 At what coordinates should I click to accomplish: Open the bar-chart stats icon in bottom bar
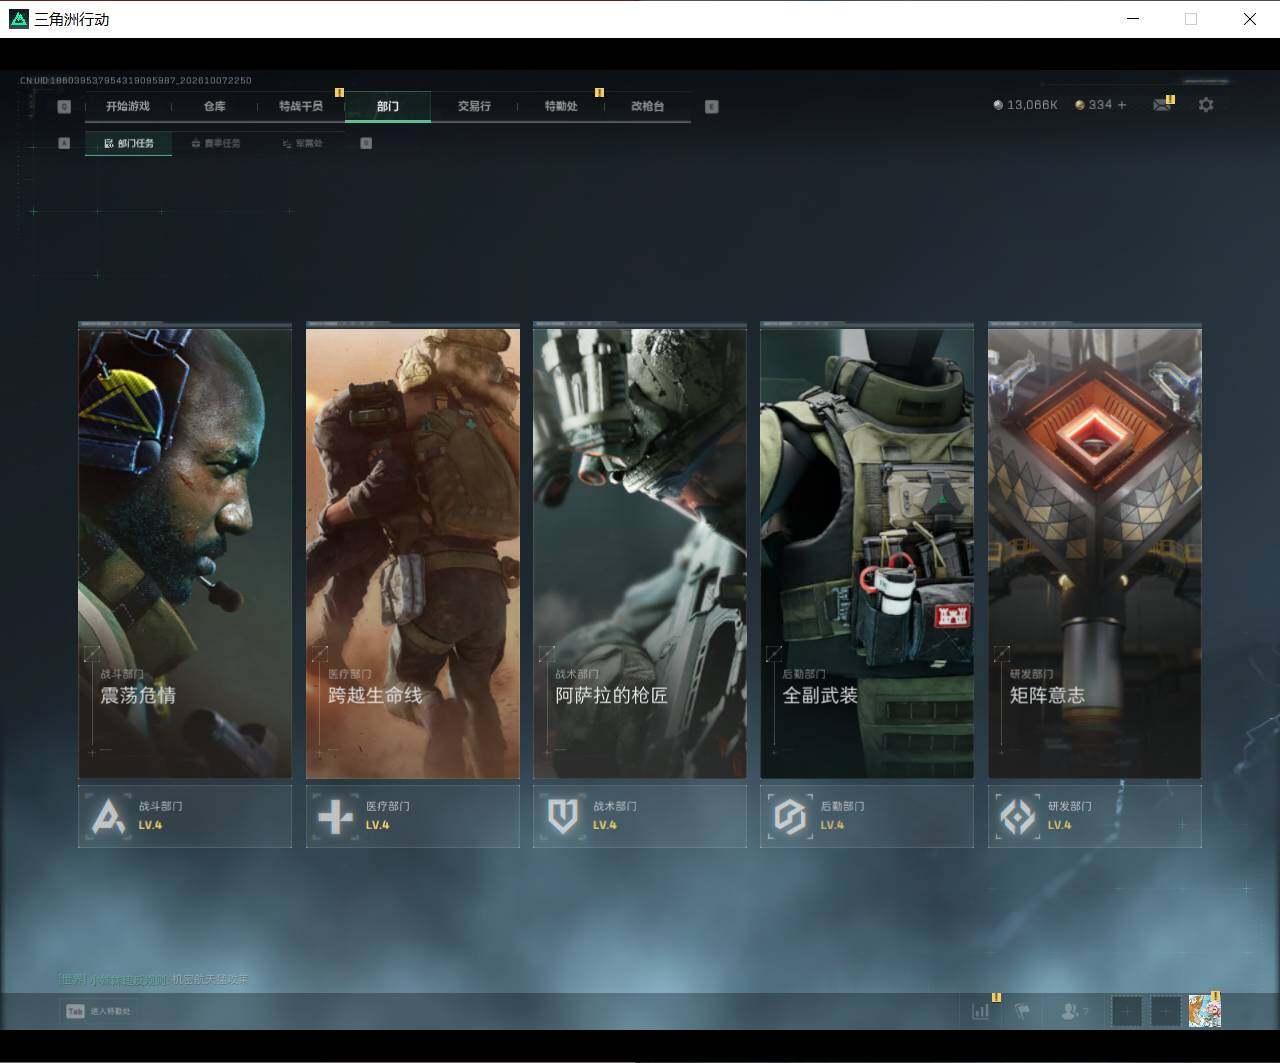click(x=980, y=1011)
